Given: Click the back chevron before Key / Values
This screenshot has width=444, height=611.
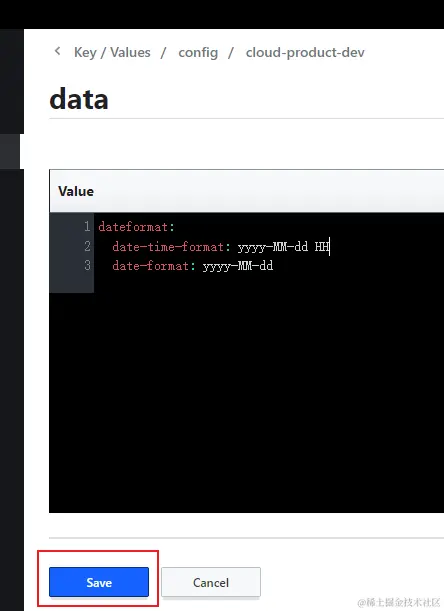Looking at the screenshot, I should pos(58,51).
